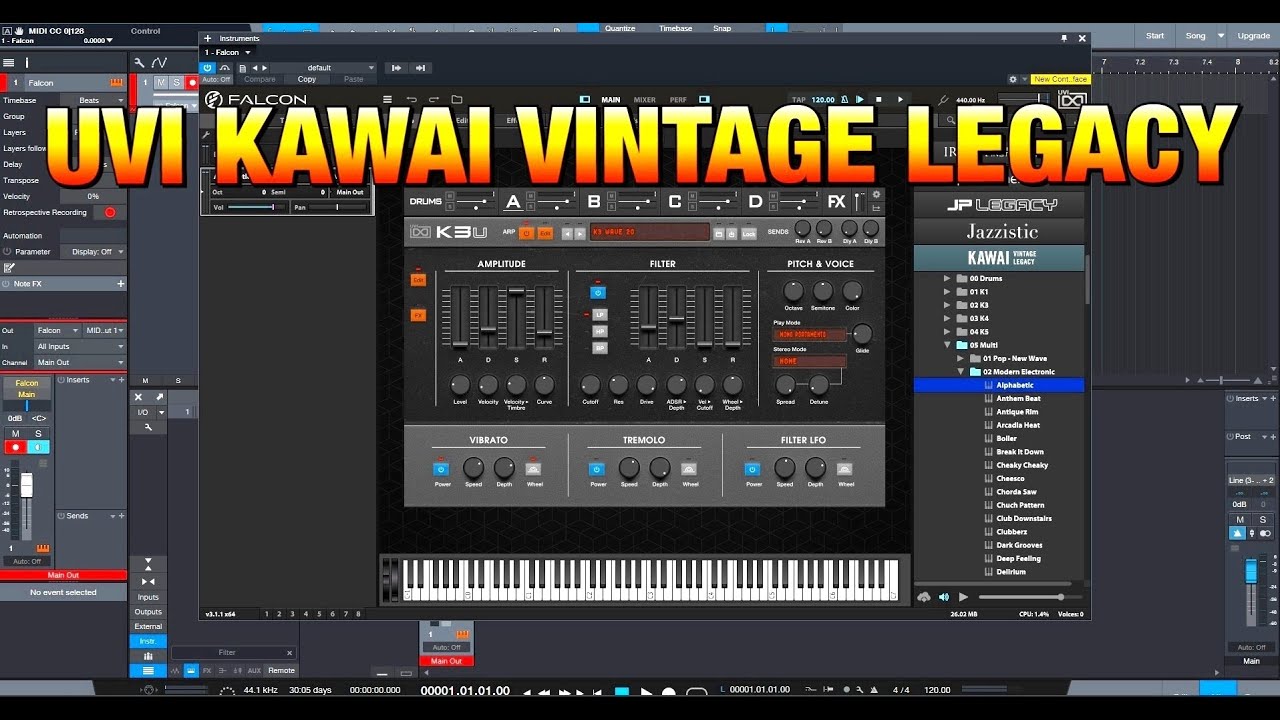Viewport: 1280px width, 720px height.
Task: Switch to the MAIN view tab
Action: click(x=611, y=100)
